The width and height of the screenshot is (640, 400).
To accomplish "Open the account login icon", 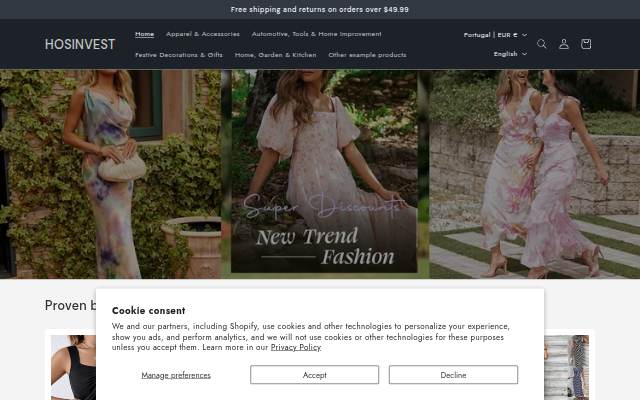I will click(564, 44).
